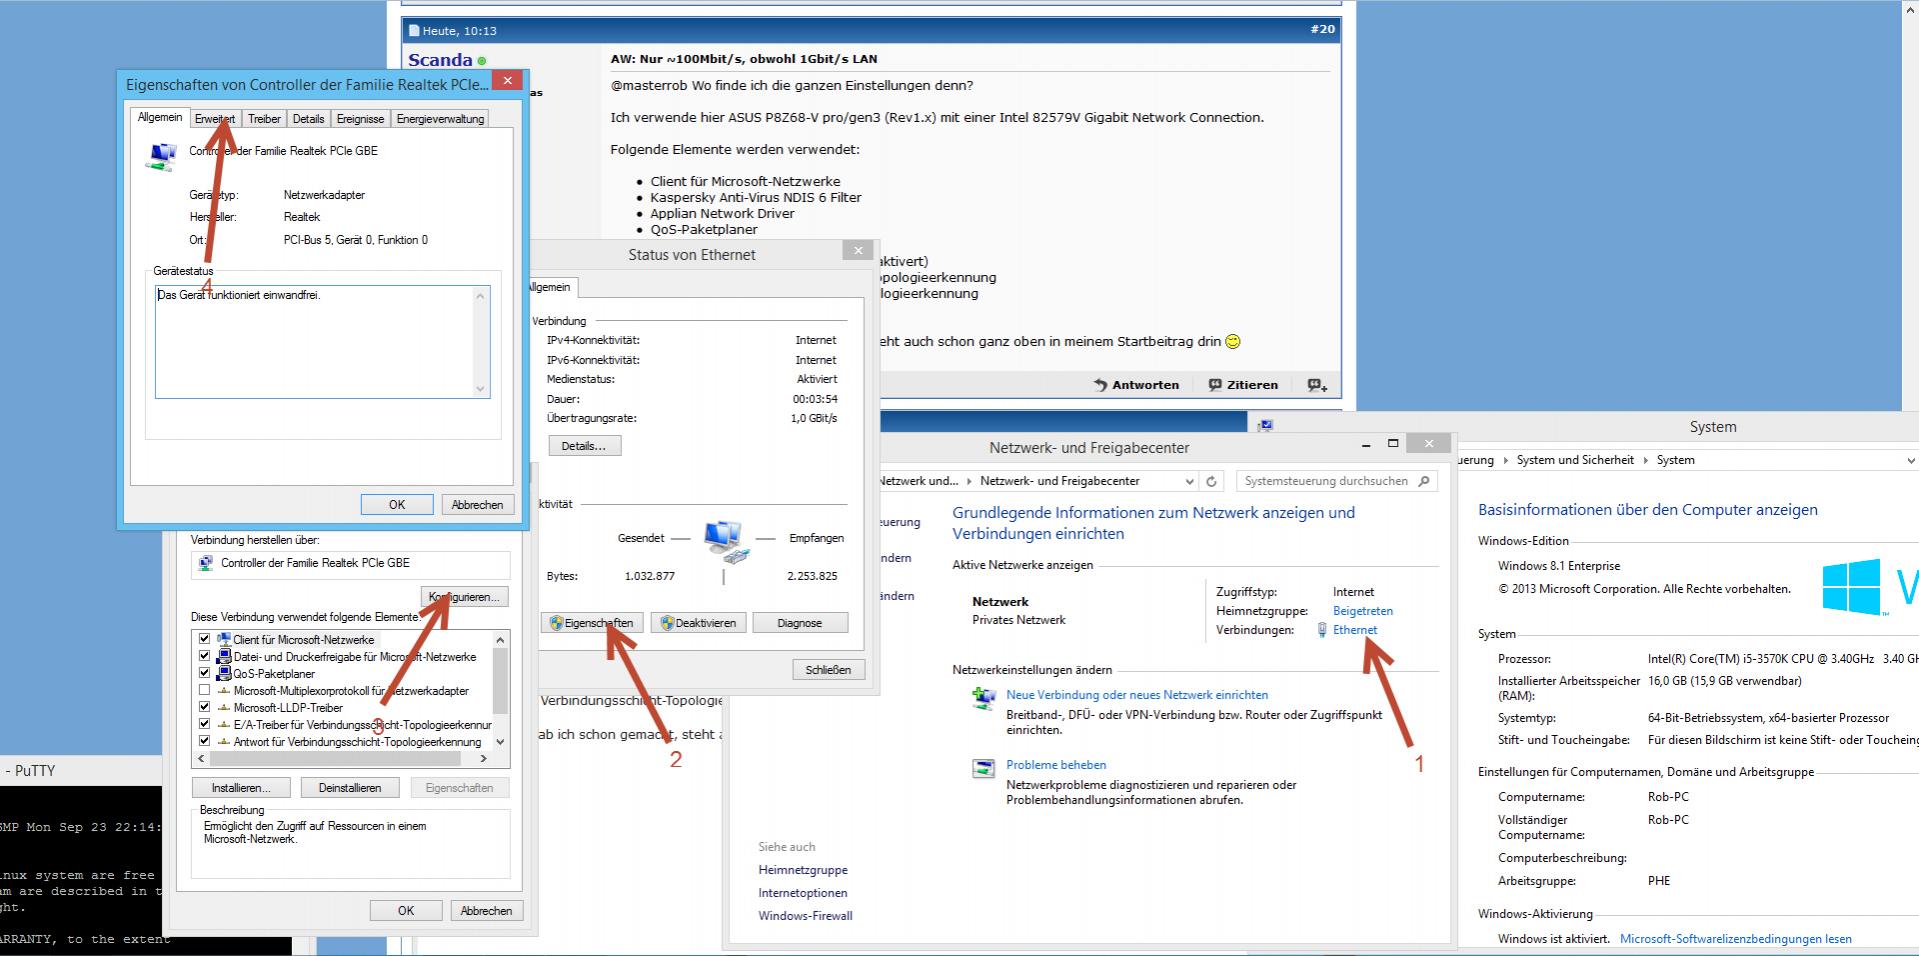
Task: Click the Ethernet plug icon next to Verbindungen
Action: [1322, 630]
